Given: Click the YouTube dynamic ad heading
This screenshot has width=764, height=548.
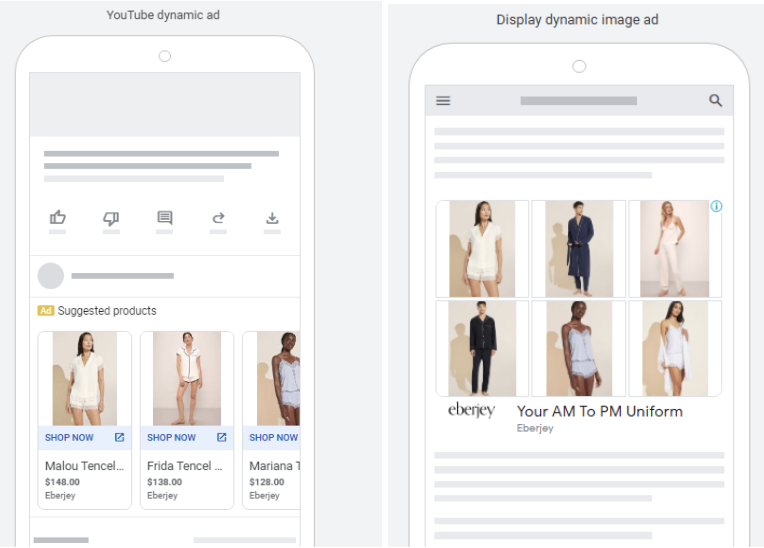Looking at the screenshot, I should [163, 15].
